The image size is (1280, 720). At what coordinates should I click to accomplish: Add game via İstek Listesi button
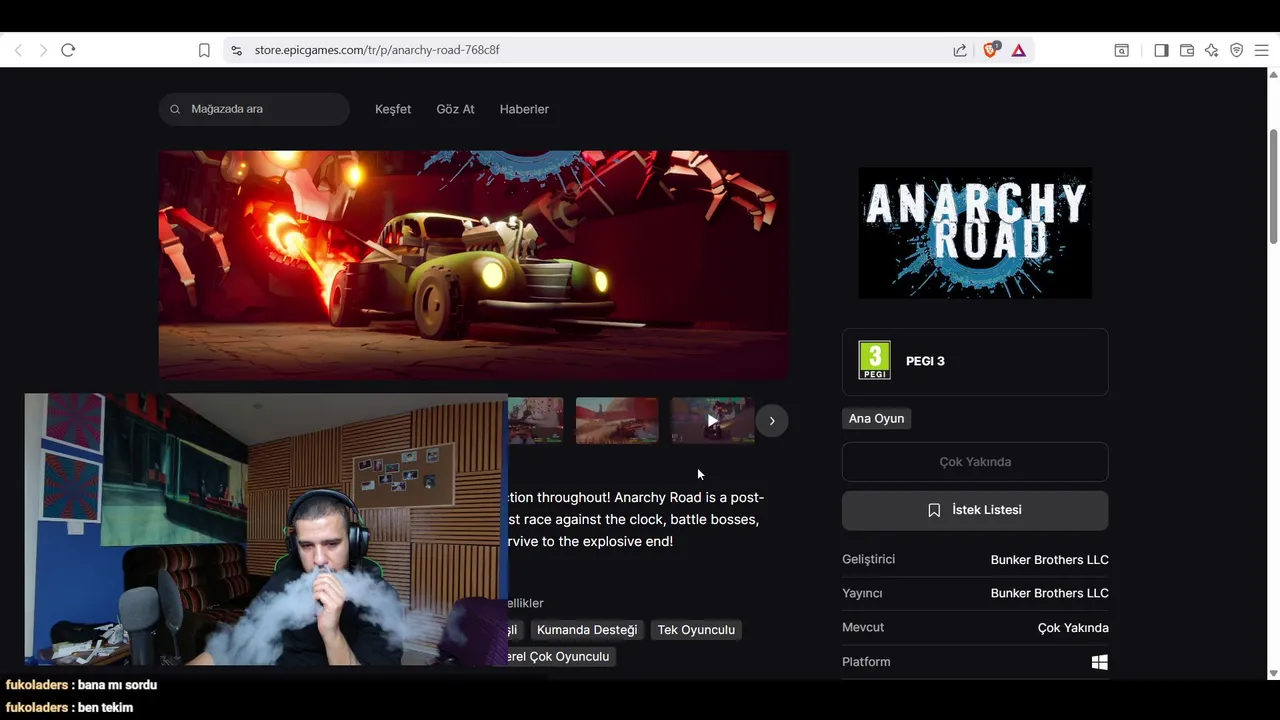click(975, 510)
